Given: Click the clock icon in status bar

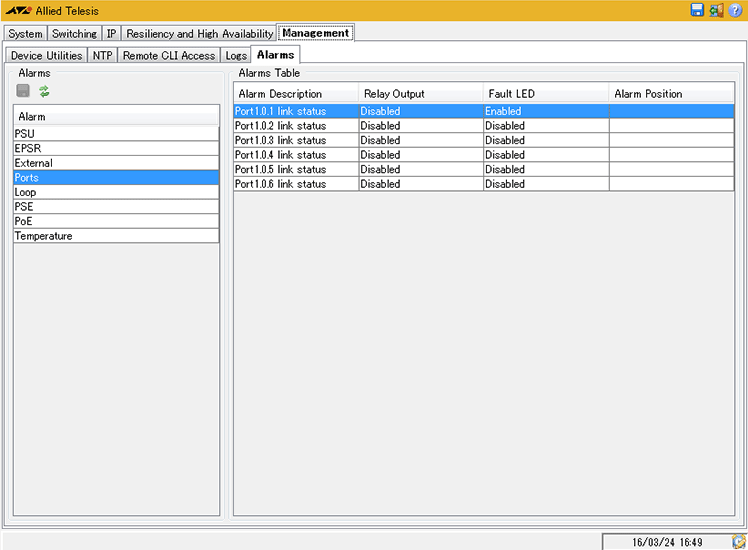Looking at the screenshot, I should click(x=738, y=541).
